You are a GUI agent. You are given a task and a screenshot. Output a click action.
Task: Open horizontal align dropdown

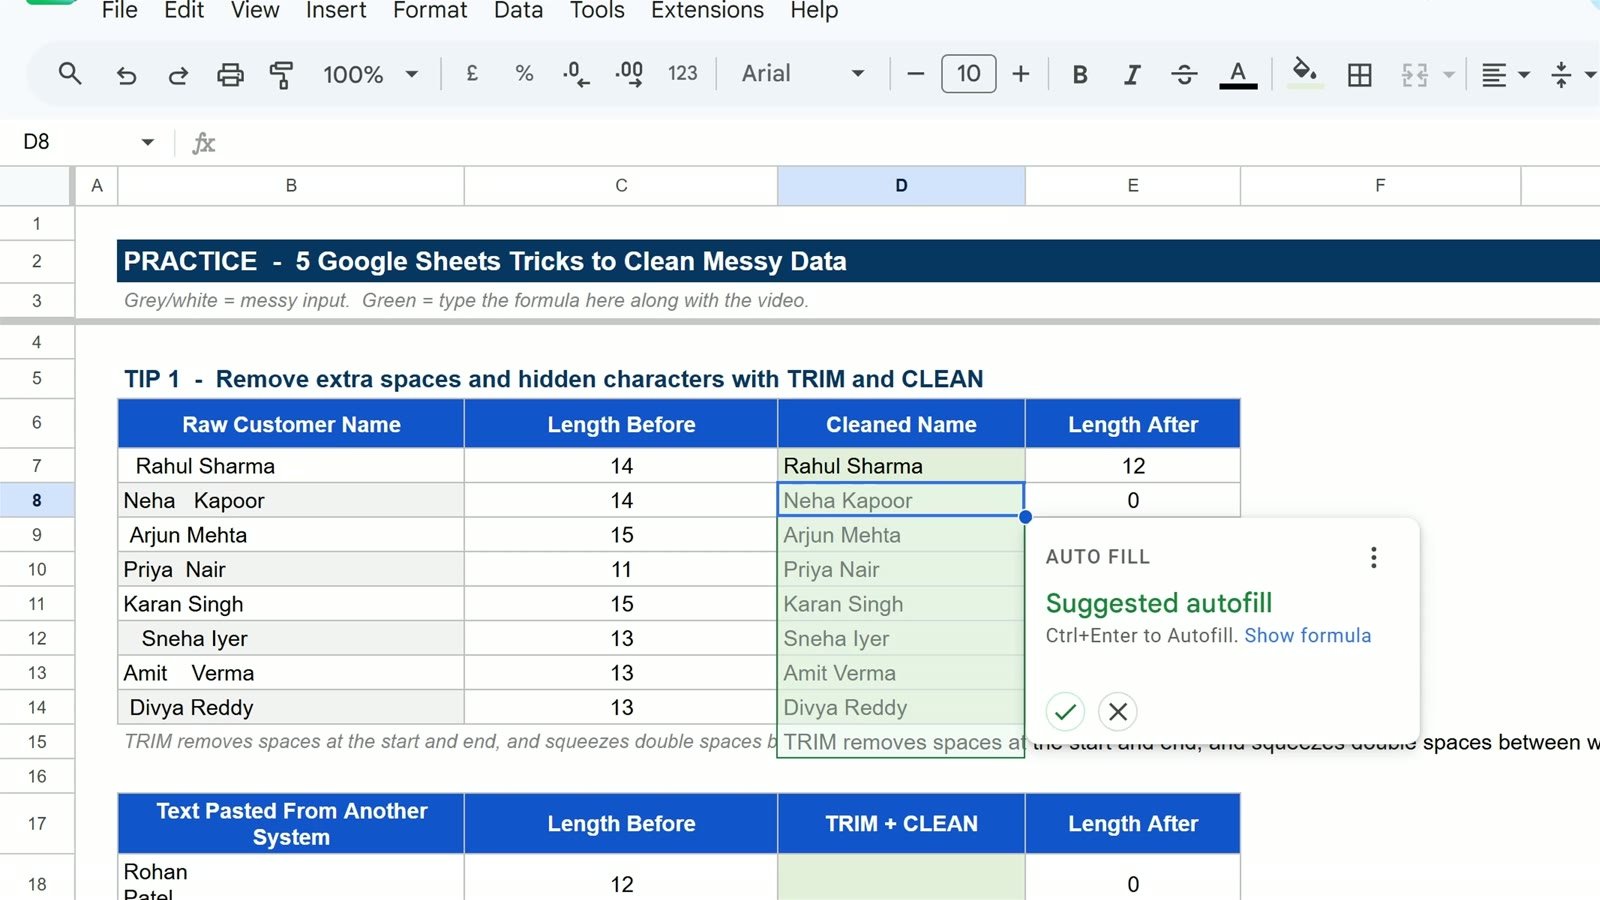point(1505,75)
